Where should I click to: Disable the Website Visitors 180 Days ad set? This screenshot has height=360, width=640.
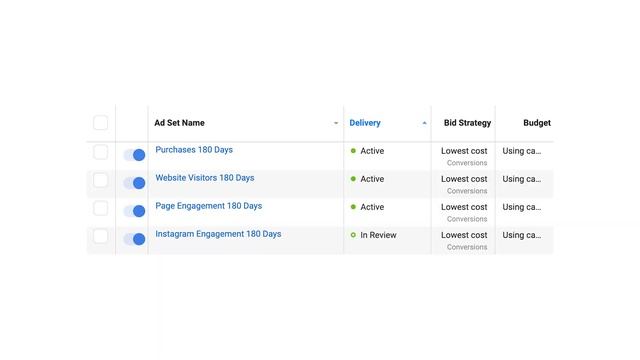pyautogui.click(x=134, y=183)
